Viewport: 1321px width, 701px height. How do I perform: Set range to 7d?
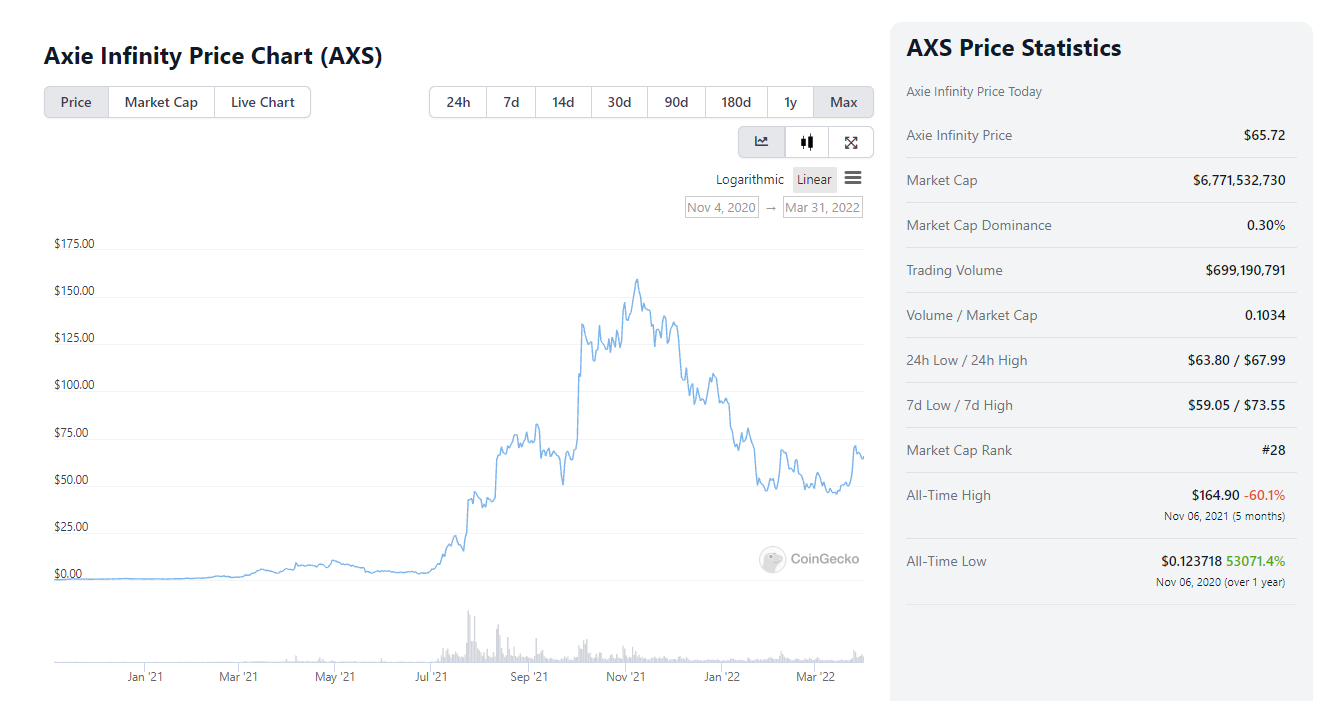tap(511, 102)
